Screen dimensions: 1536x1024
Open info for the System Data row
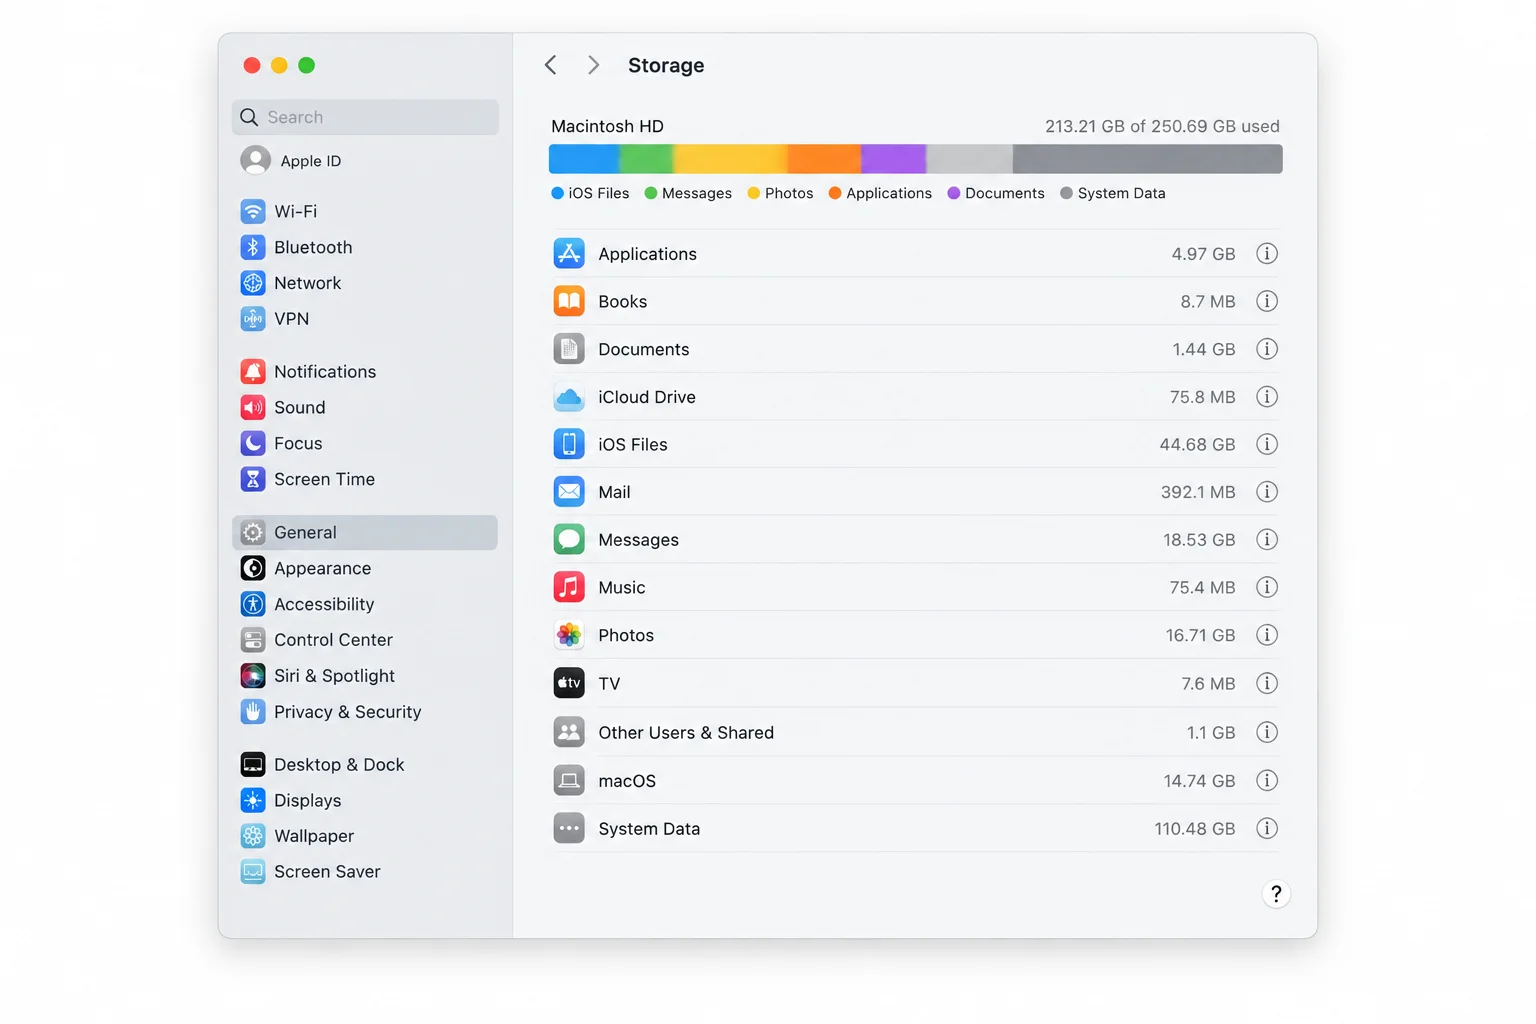1267,828
